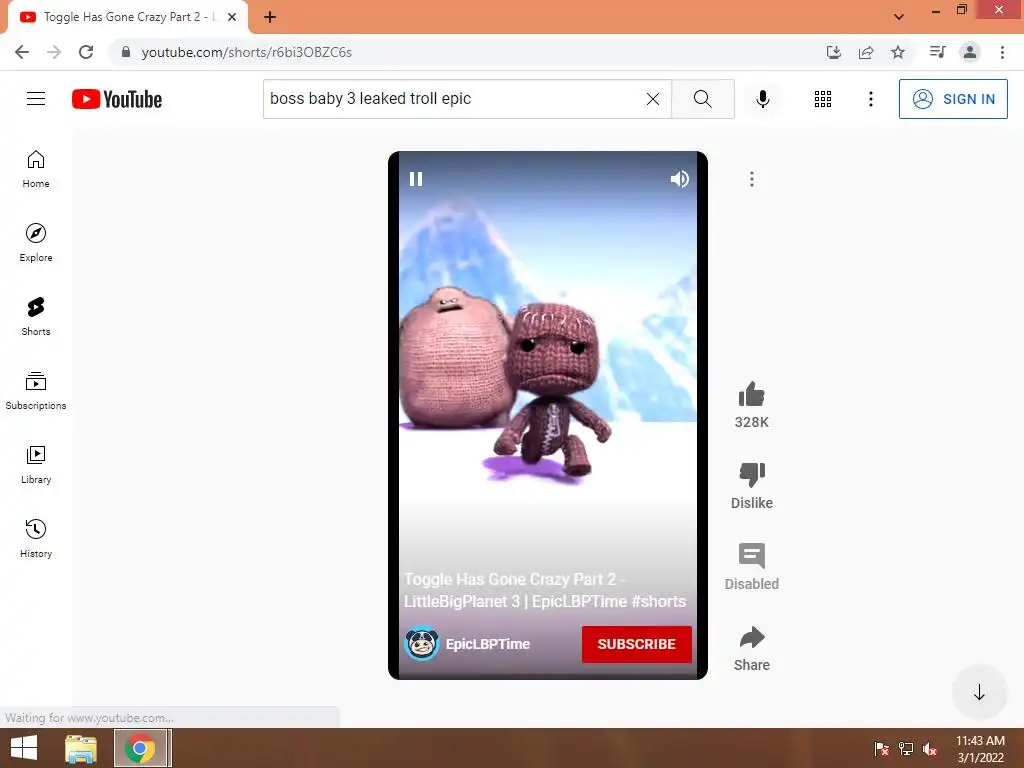Image resolution: width=1024 pixels, height=768 pixels.
Task: Mute the Shorts video volume
Action: [680, 179]
